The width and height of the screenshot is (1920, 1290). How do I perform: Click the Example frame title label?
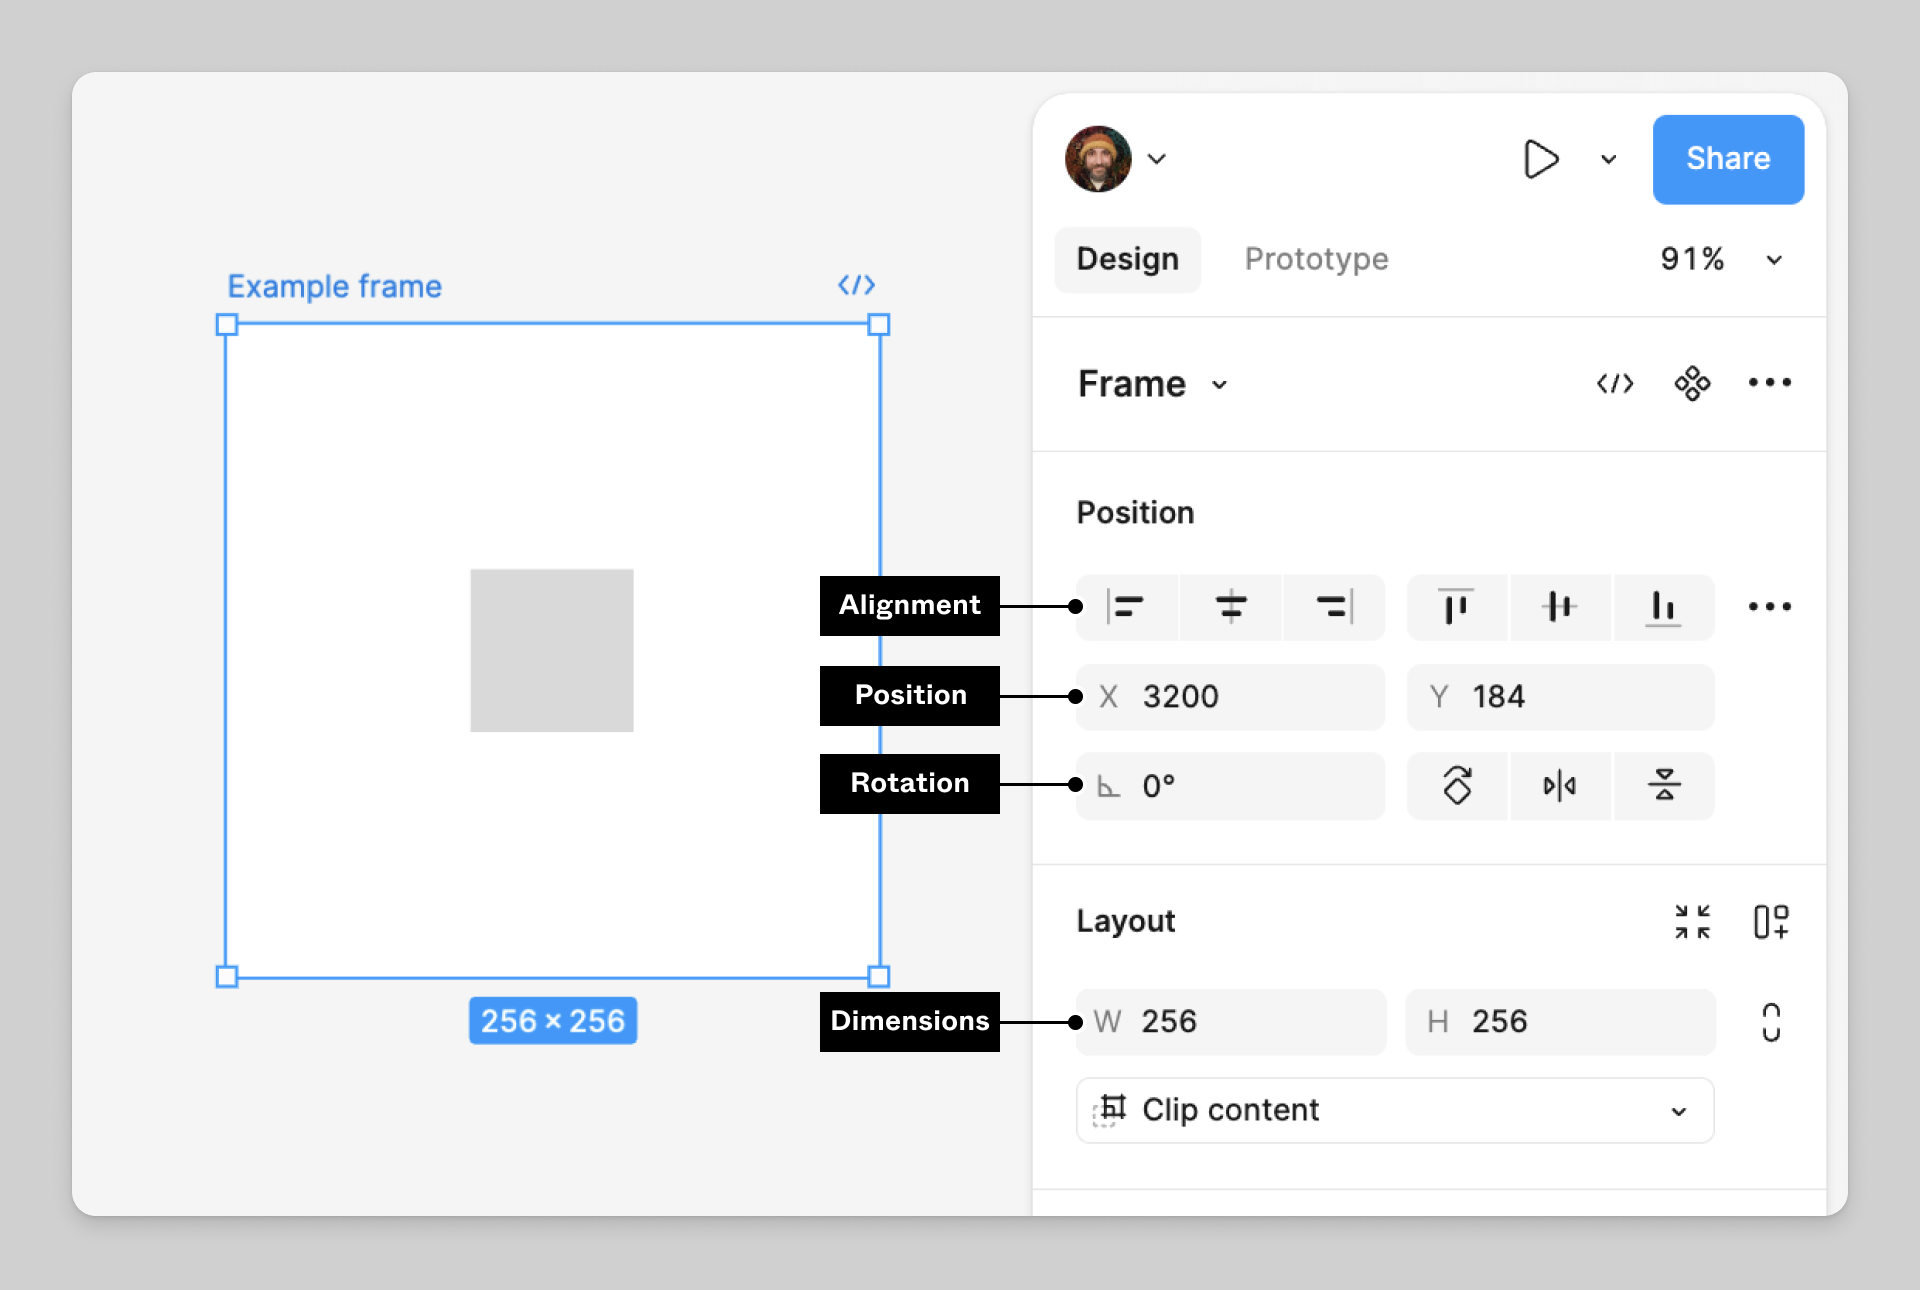pos(334,287)
